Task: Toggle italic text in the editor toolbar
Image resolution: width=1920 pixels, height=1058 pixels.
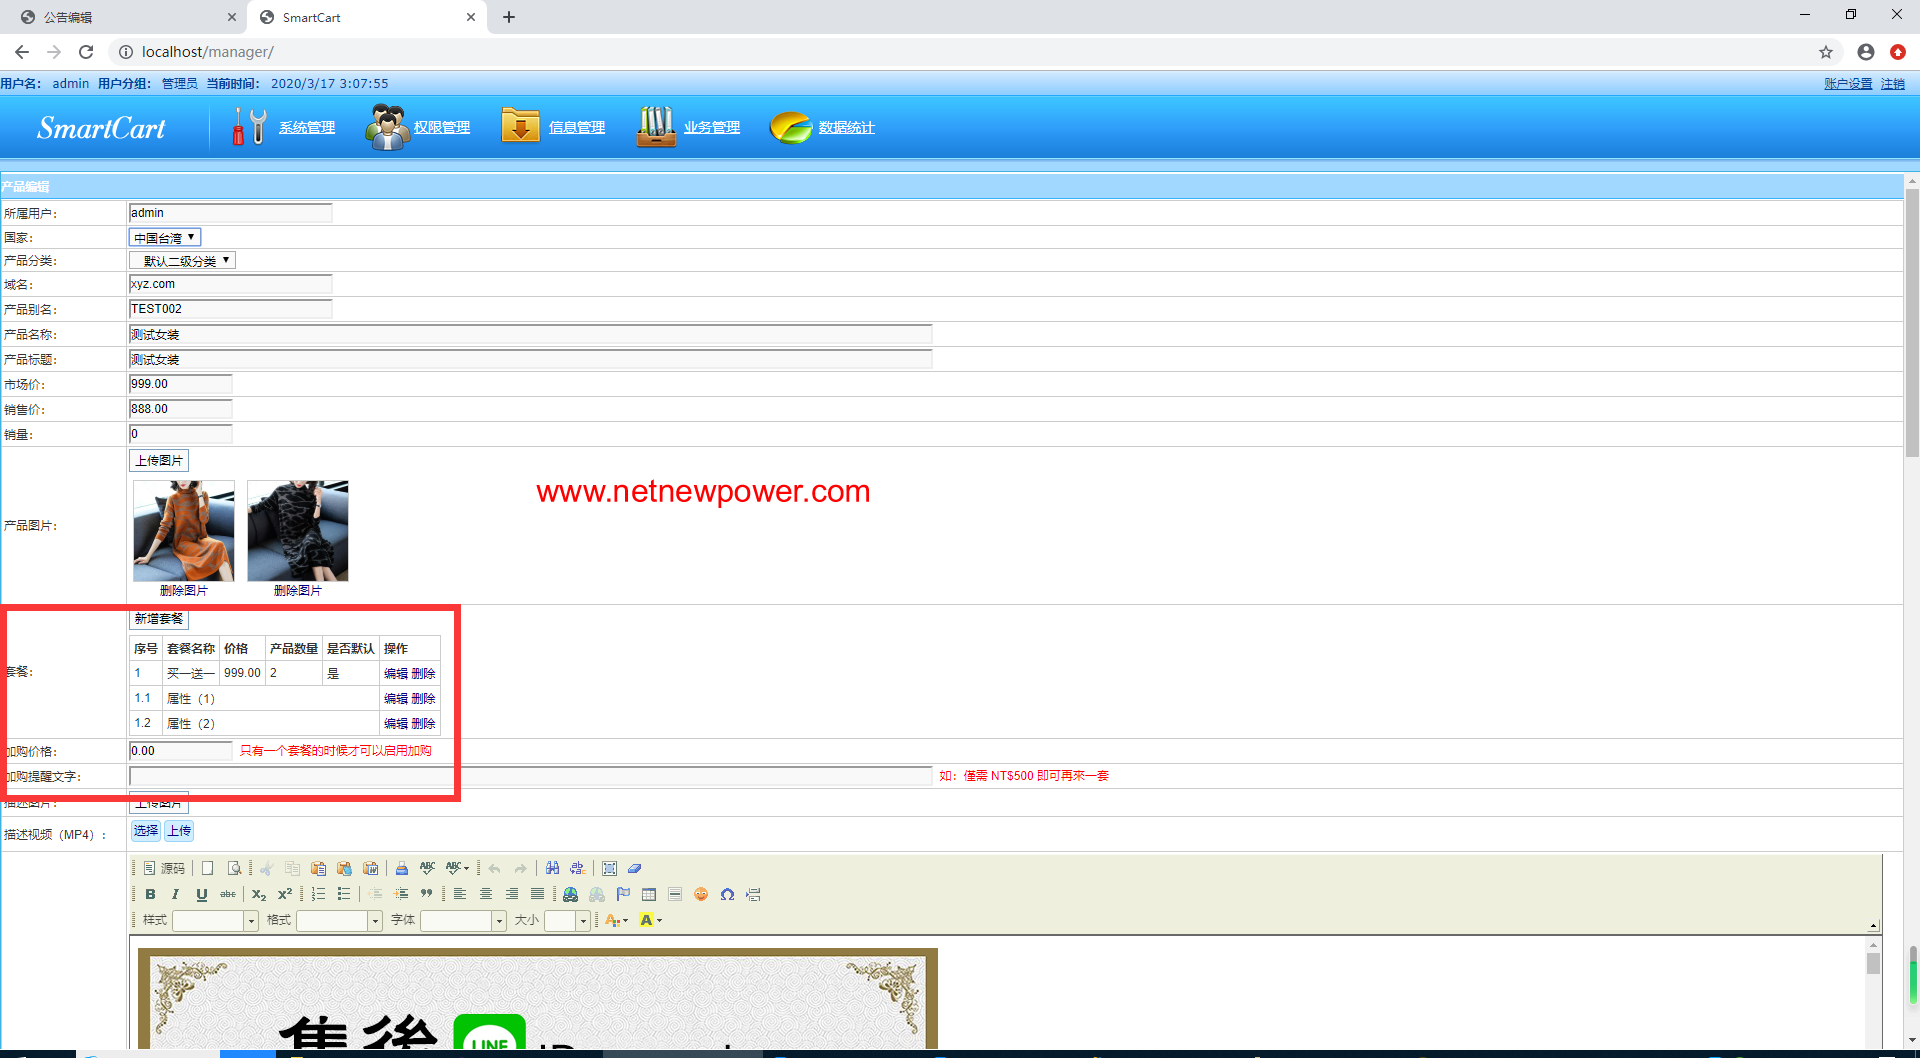Action: [175, 895]
